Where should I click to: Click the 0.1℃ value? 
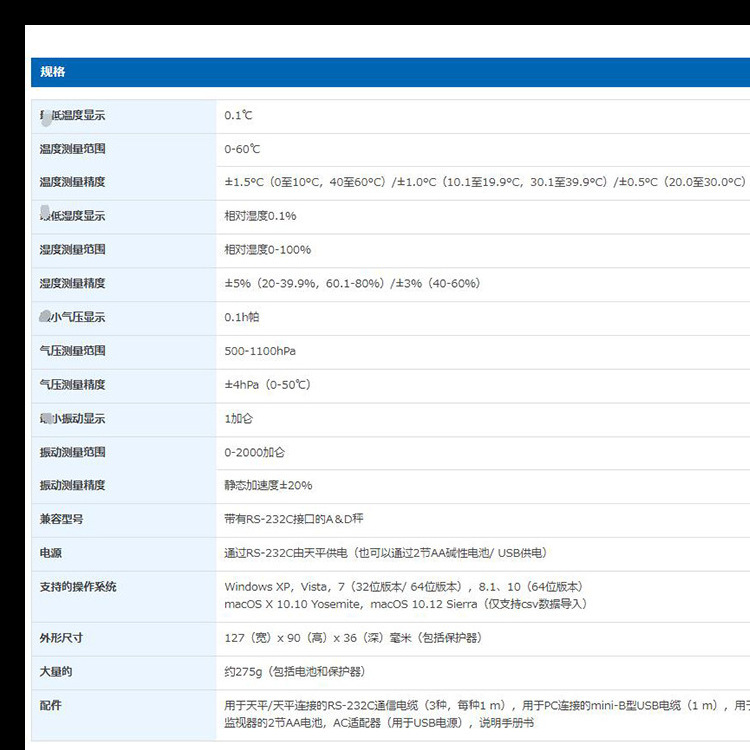(x=238, y=115)
